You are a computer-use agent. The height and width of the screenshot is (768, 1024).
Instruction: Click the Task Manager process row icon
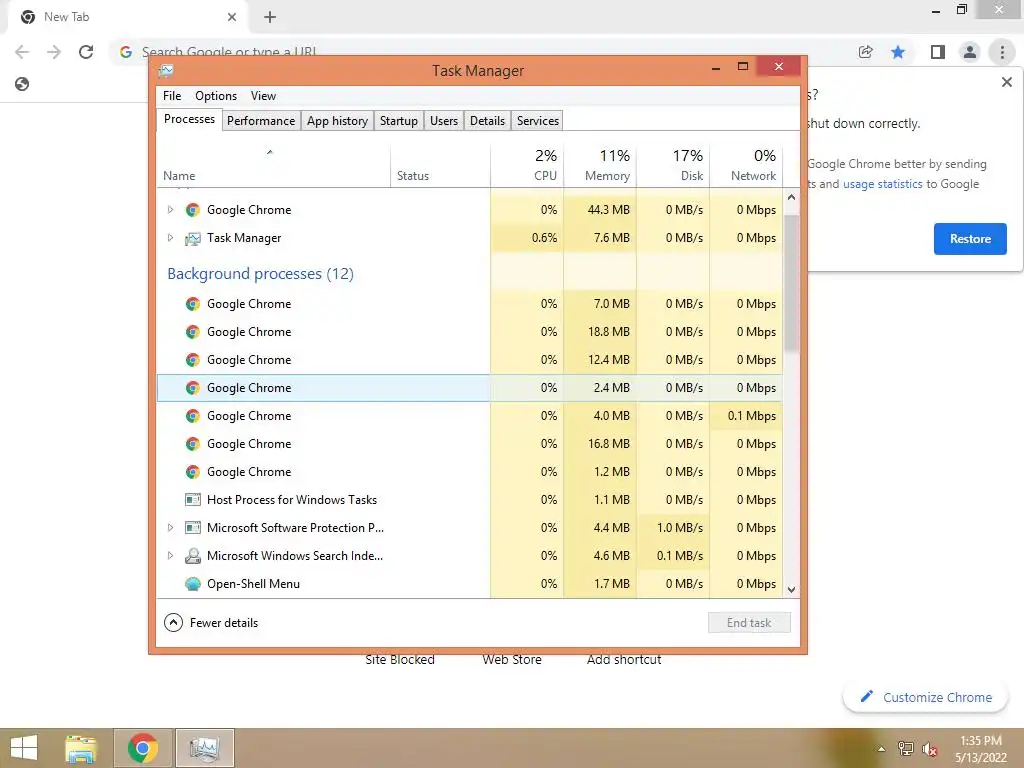coord(193,238)
